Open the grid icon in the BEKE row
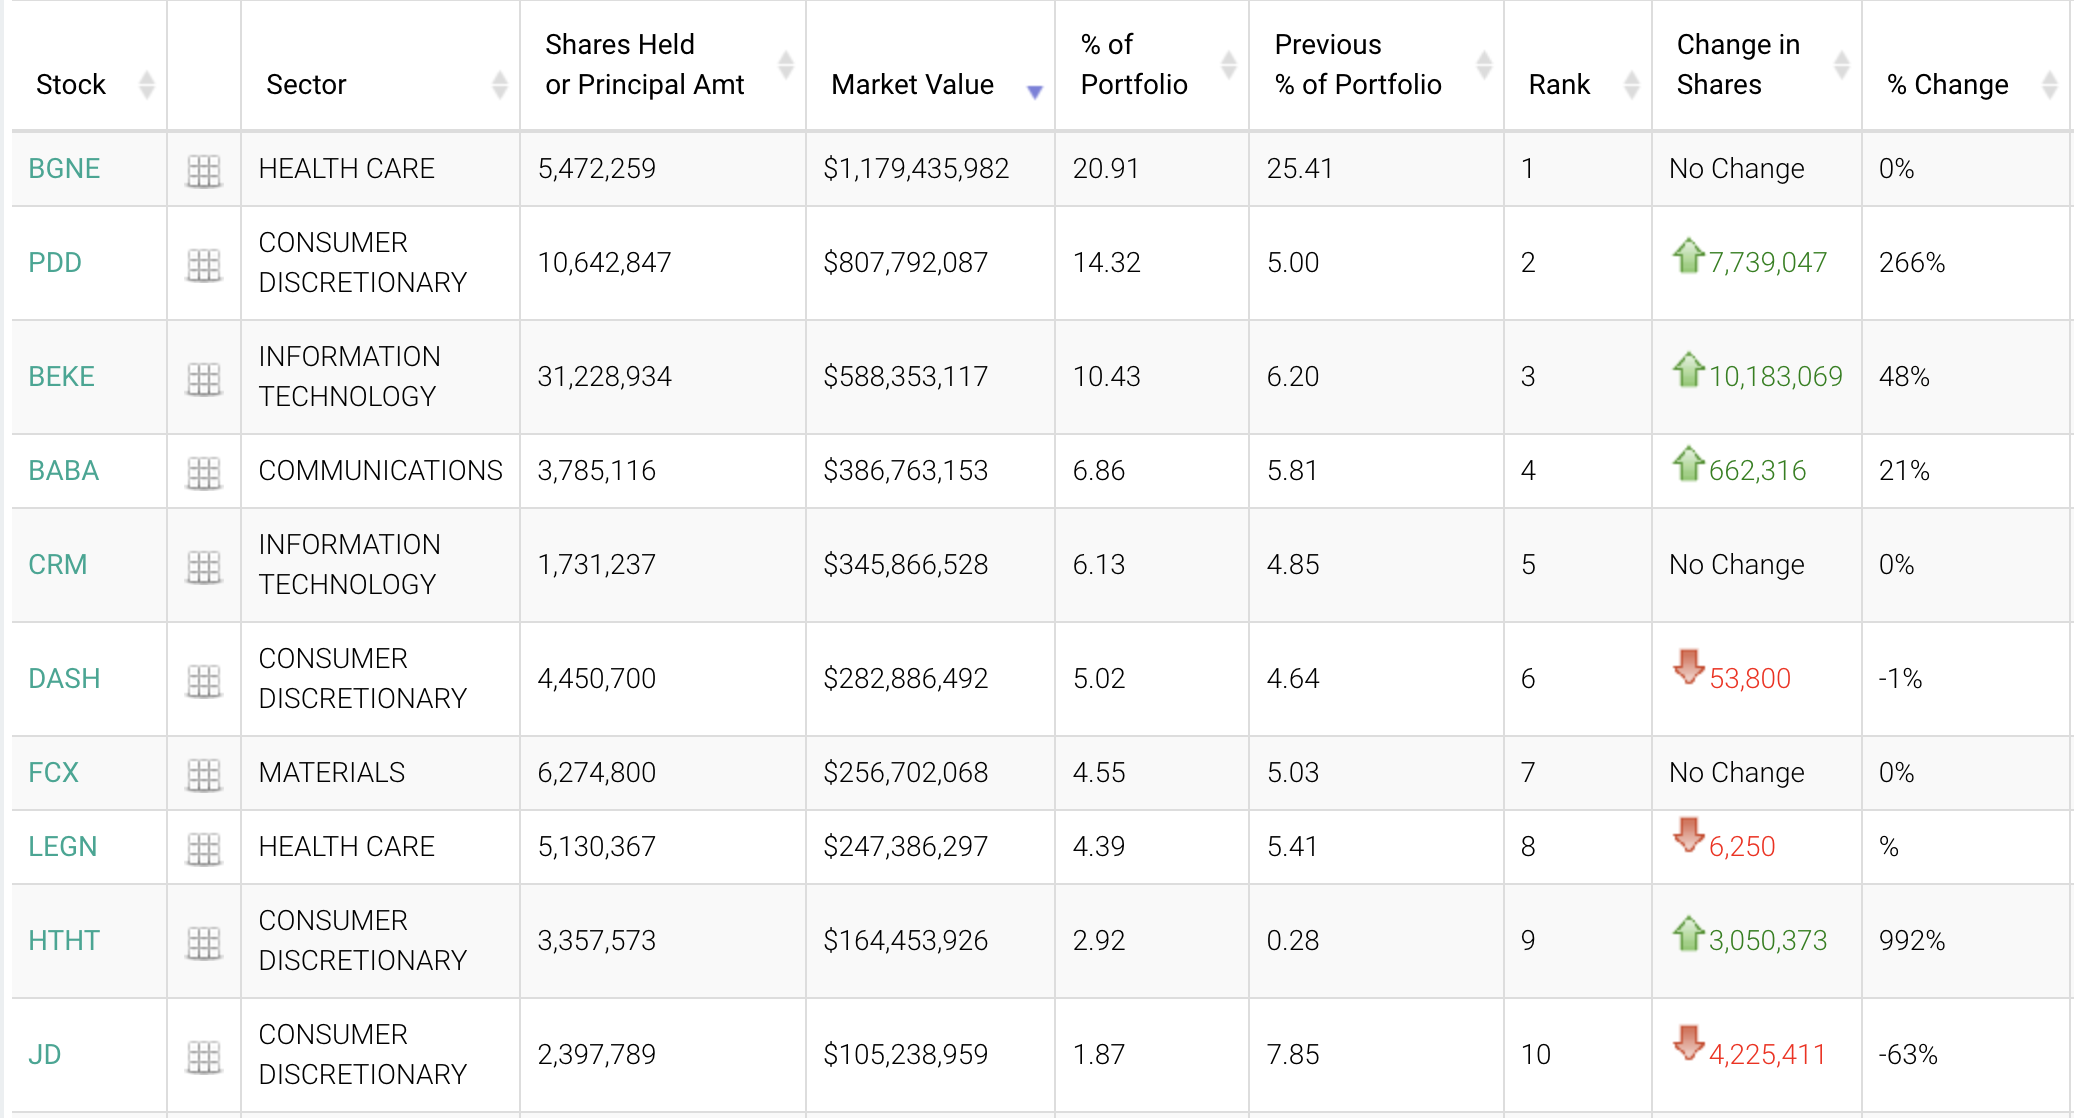Image resolution: width=2074 pixels, height=1118 pixels. [x=204, y=378]
